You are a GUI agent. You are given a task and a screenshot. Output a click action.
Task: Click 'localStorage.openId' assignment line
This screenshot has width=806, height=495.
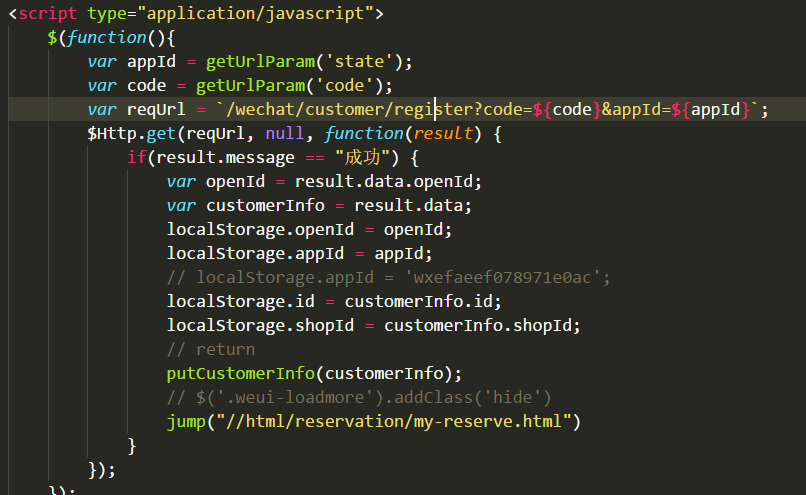(x=309, y=230)
